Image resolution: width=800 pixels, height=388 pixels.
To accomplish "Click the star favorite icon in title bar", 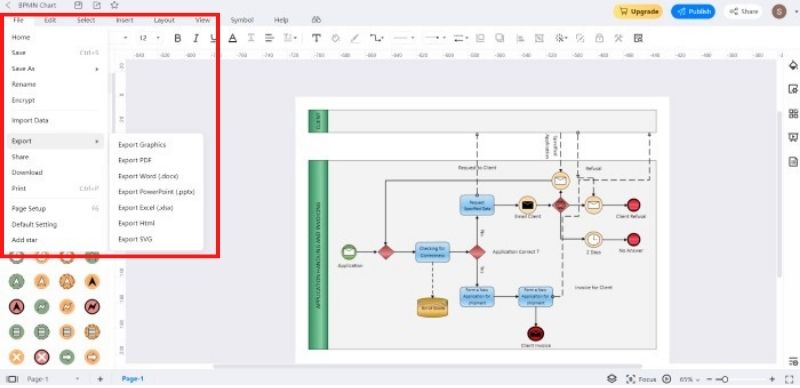I will (114, 5).
